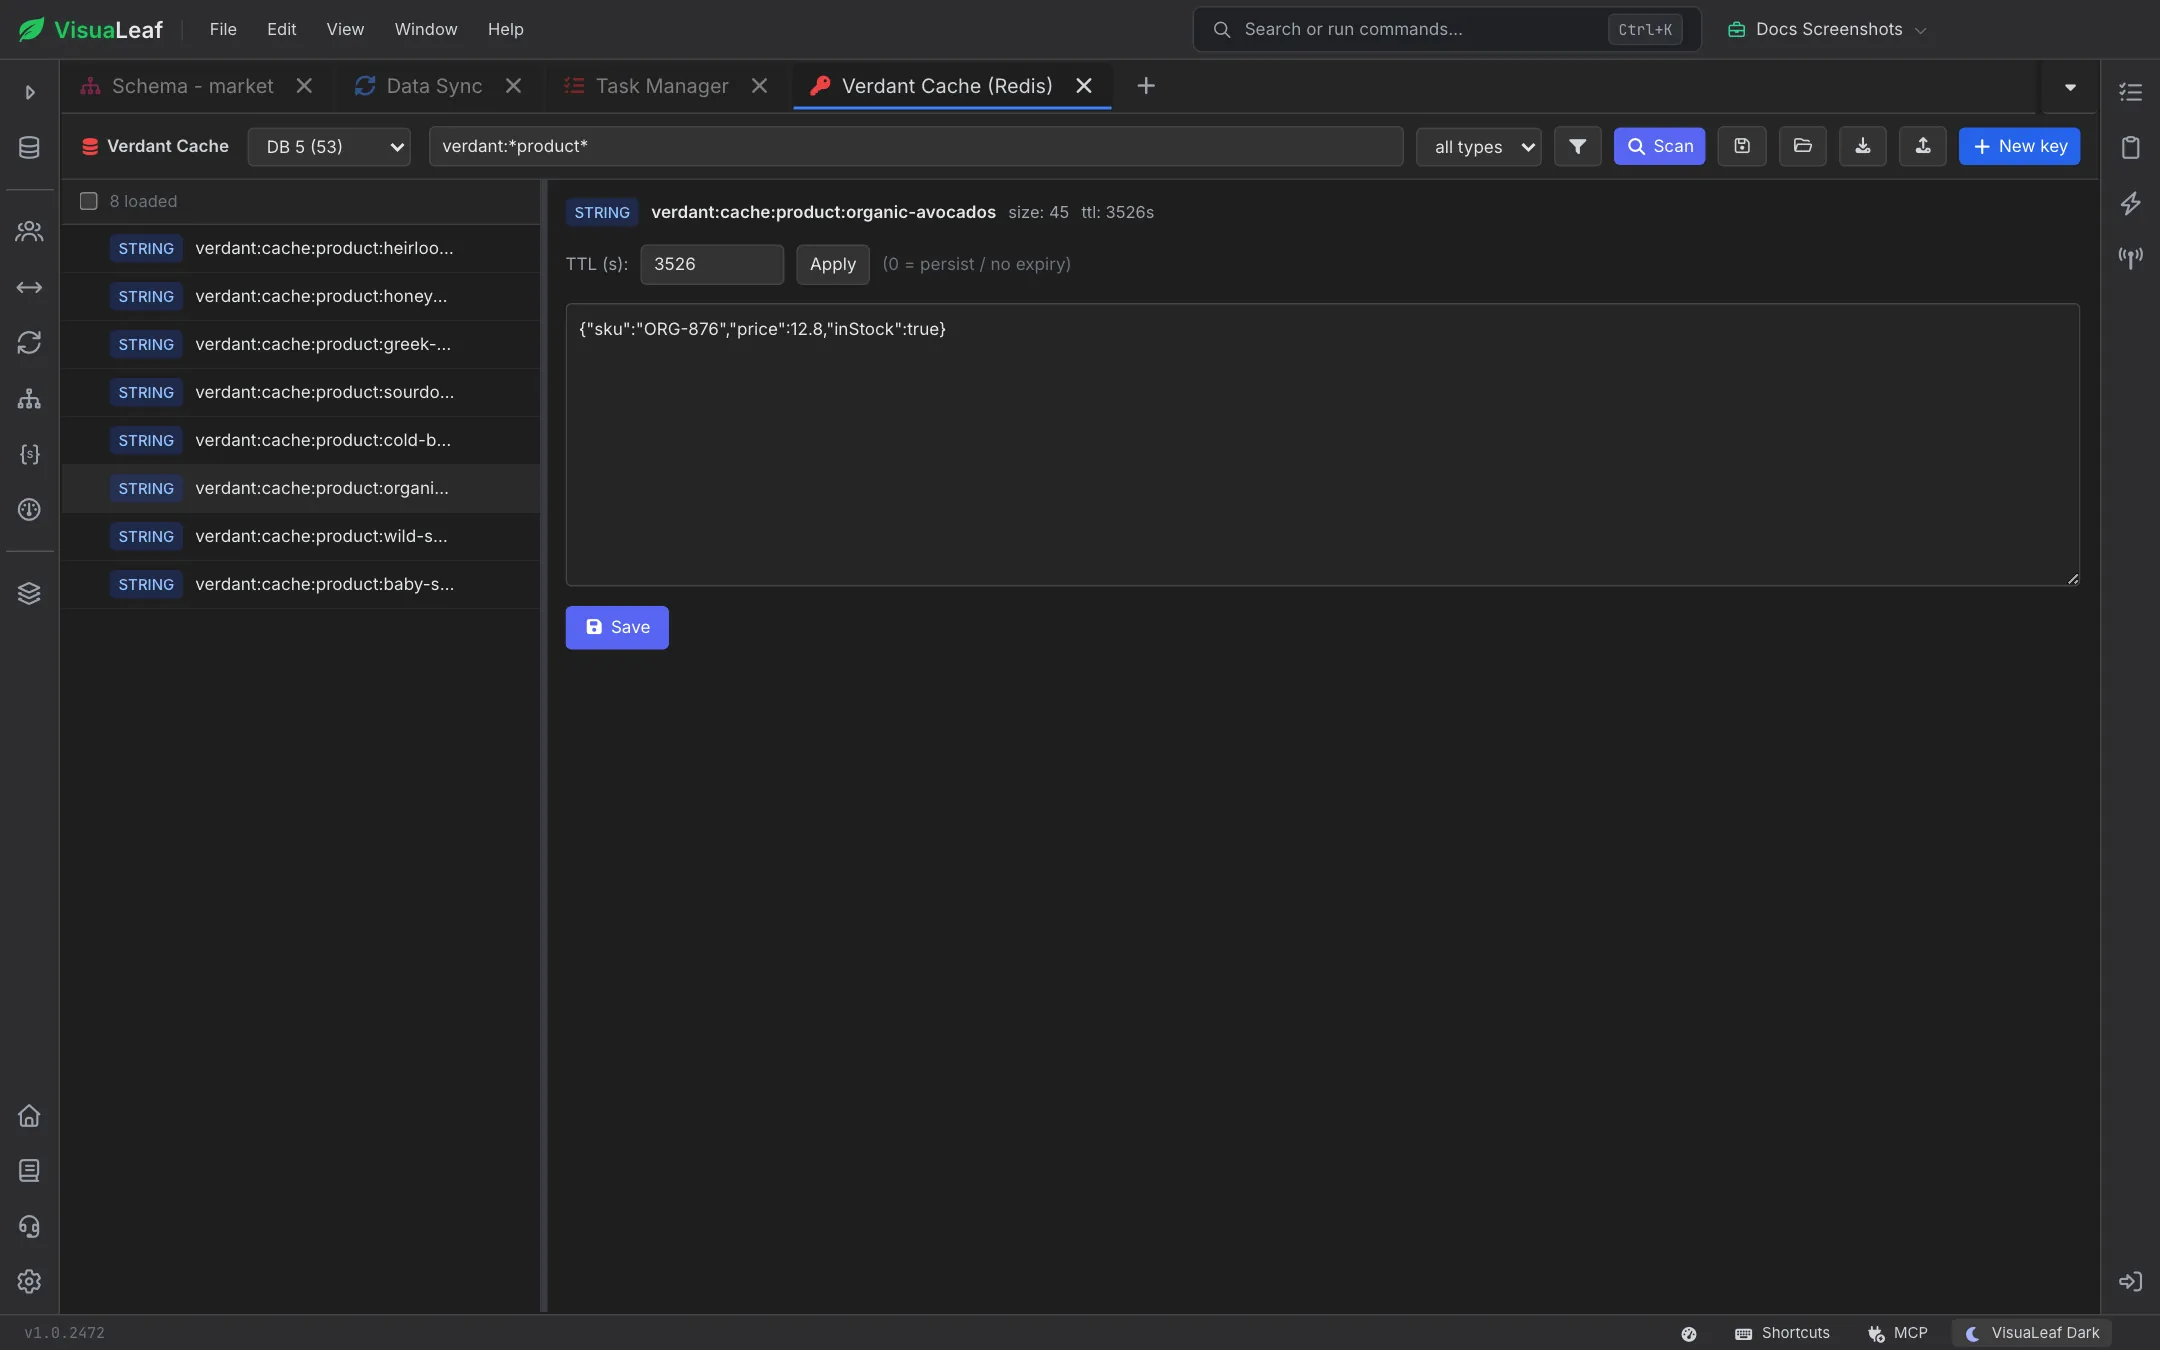Screen dimensions: 2160x1350
Task: Go to the home icon
Action: click(x=29, y=1115)
